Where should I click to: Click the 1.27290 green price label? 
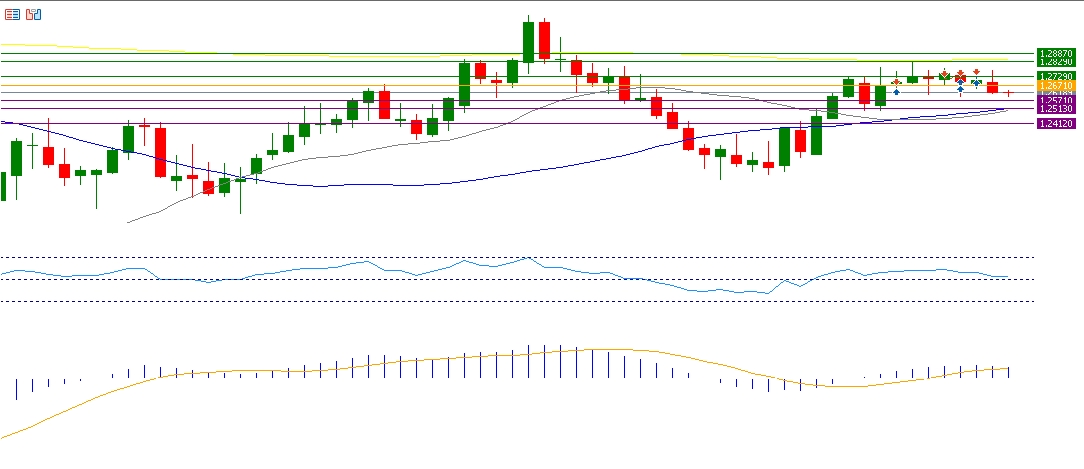click(x=1056, y=76)
